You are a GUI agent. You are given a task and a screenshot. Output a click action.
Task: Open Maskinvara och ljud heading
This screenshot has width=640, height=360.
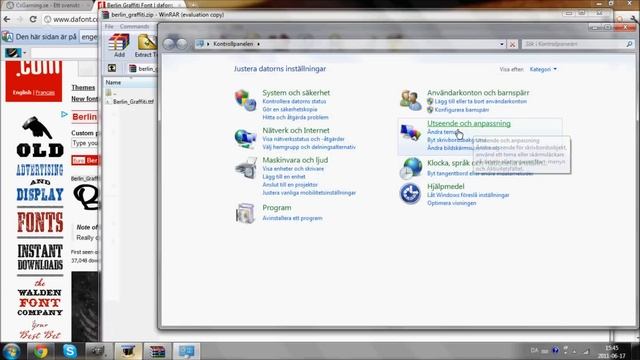[x=295, y=160]
